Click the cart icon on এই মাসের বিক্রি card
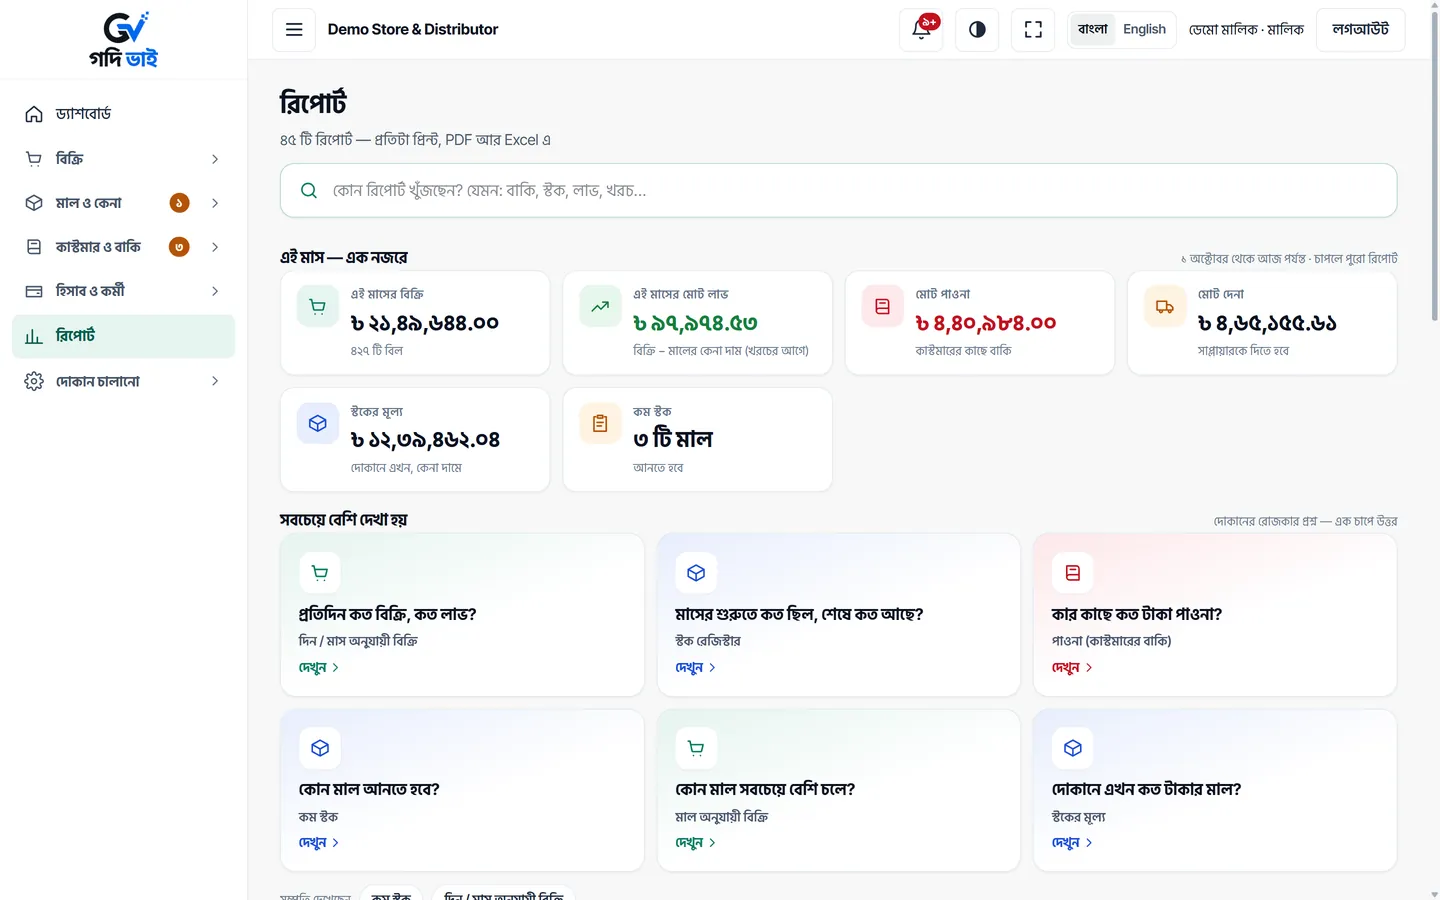The height and width of the screenshot is (900, 1440). pos(318,307)
